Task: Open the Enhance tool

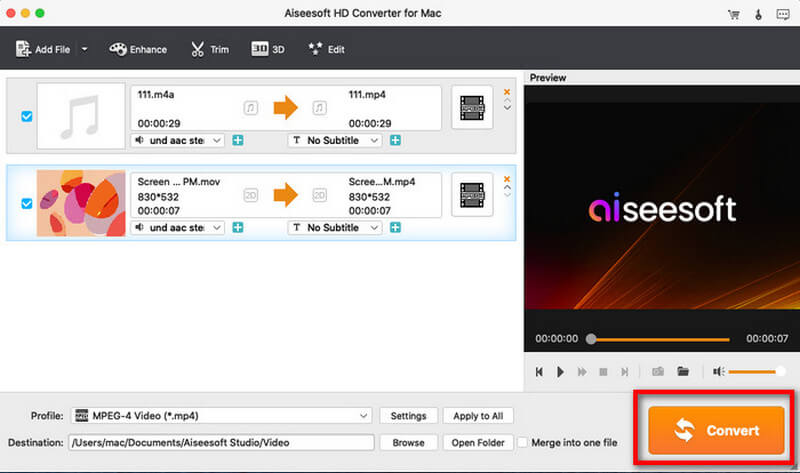Action: pyautogui.click(x=137, y=49)
